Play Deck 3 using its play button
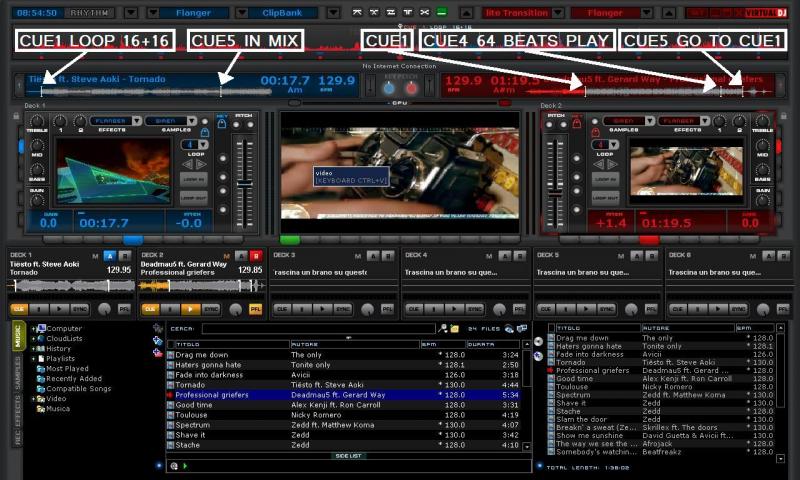 tap(322, 309)
